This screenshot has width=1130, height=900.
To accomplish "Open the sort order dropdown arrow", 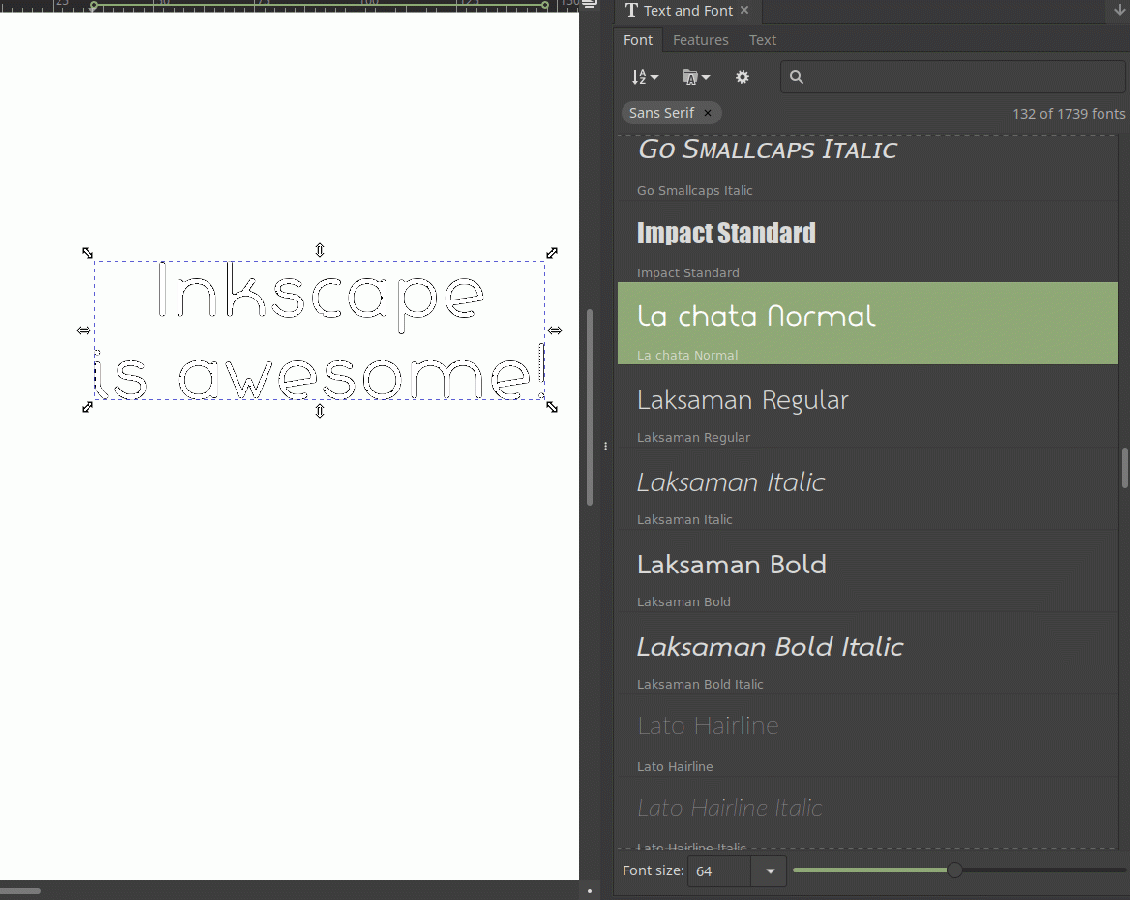I will click(x=653, y=76).
